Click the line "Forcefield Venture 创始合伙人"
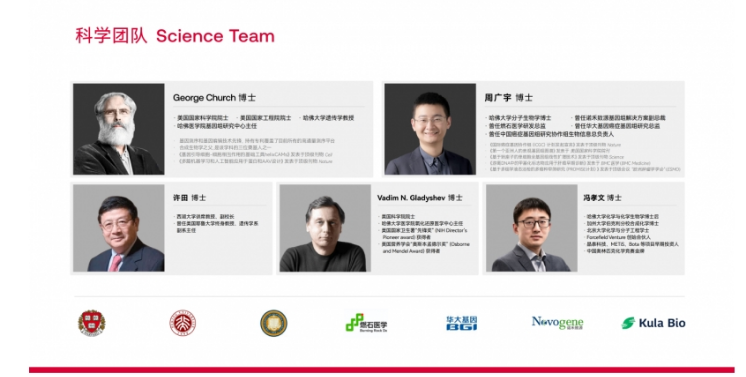This screenshot has width=746, height=377. (618, 237)
